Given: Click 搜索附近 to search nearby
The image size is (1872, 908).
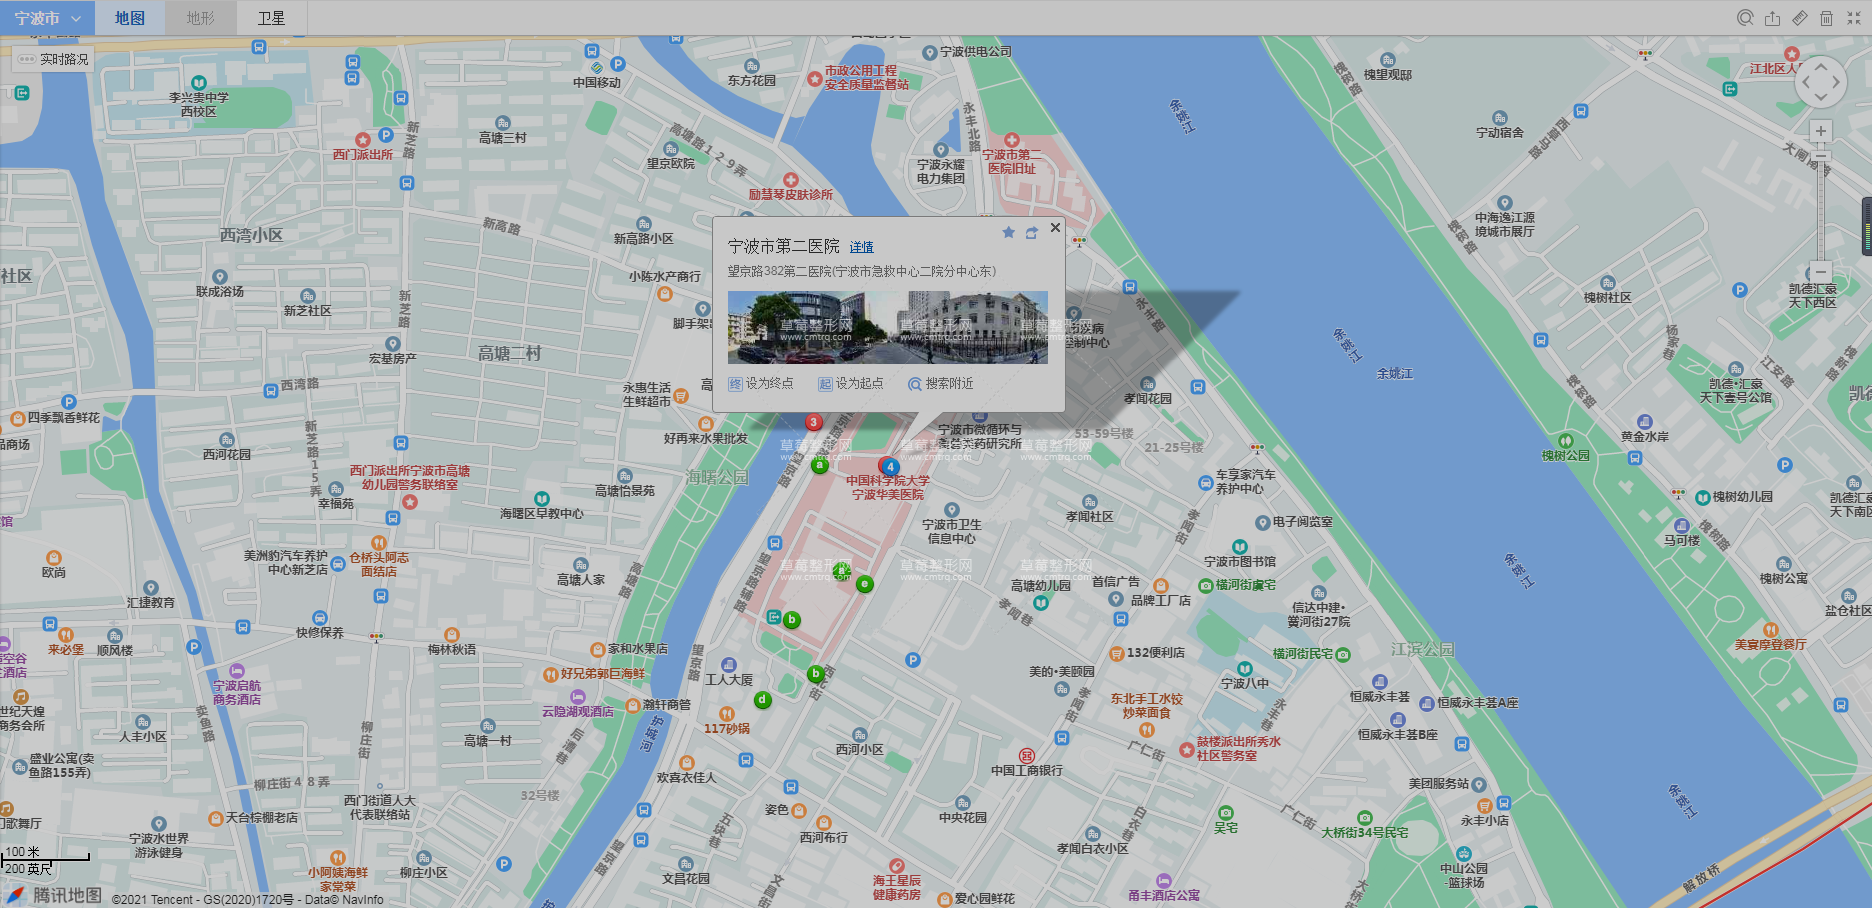Looking at the screenshot, I should click(x=941, y=383).
